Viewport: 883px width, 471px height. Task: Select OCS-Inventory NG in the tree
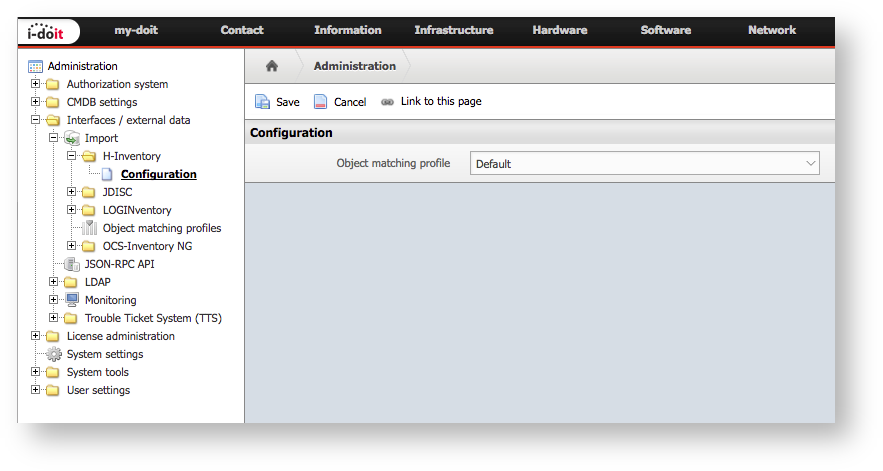point(147,246)
